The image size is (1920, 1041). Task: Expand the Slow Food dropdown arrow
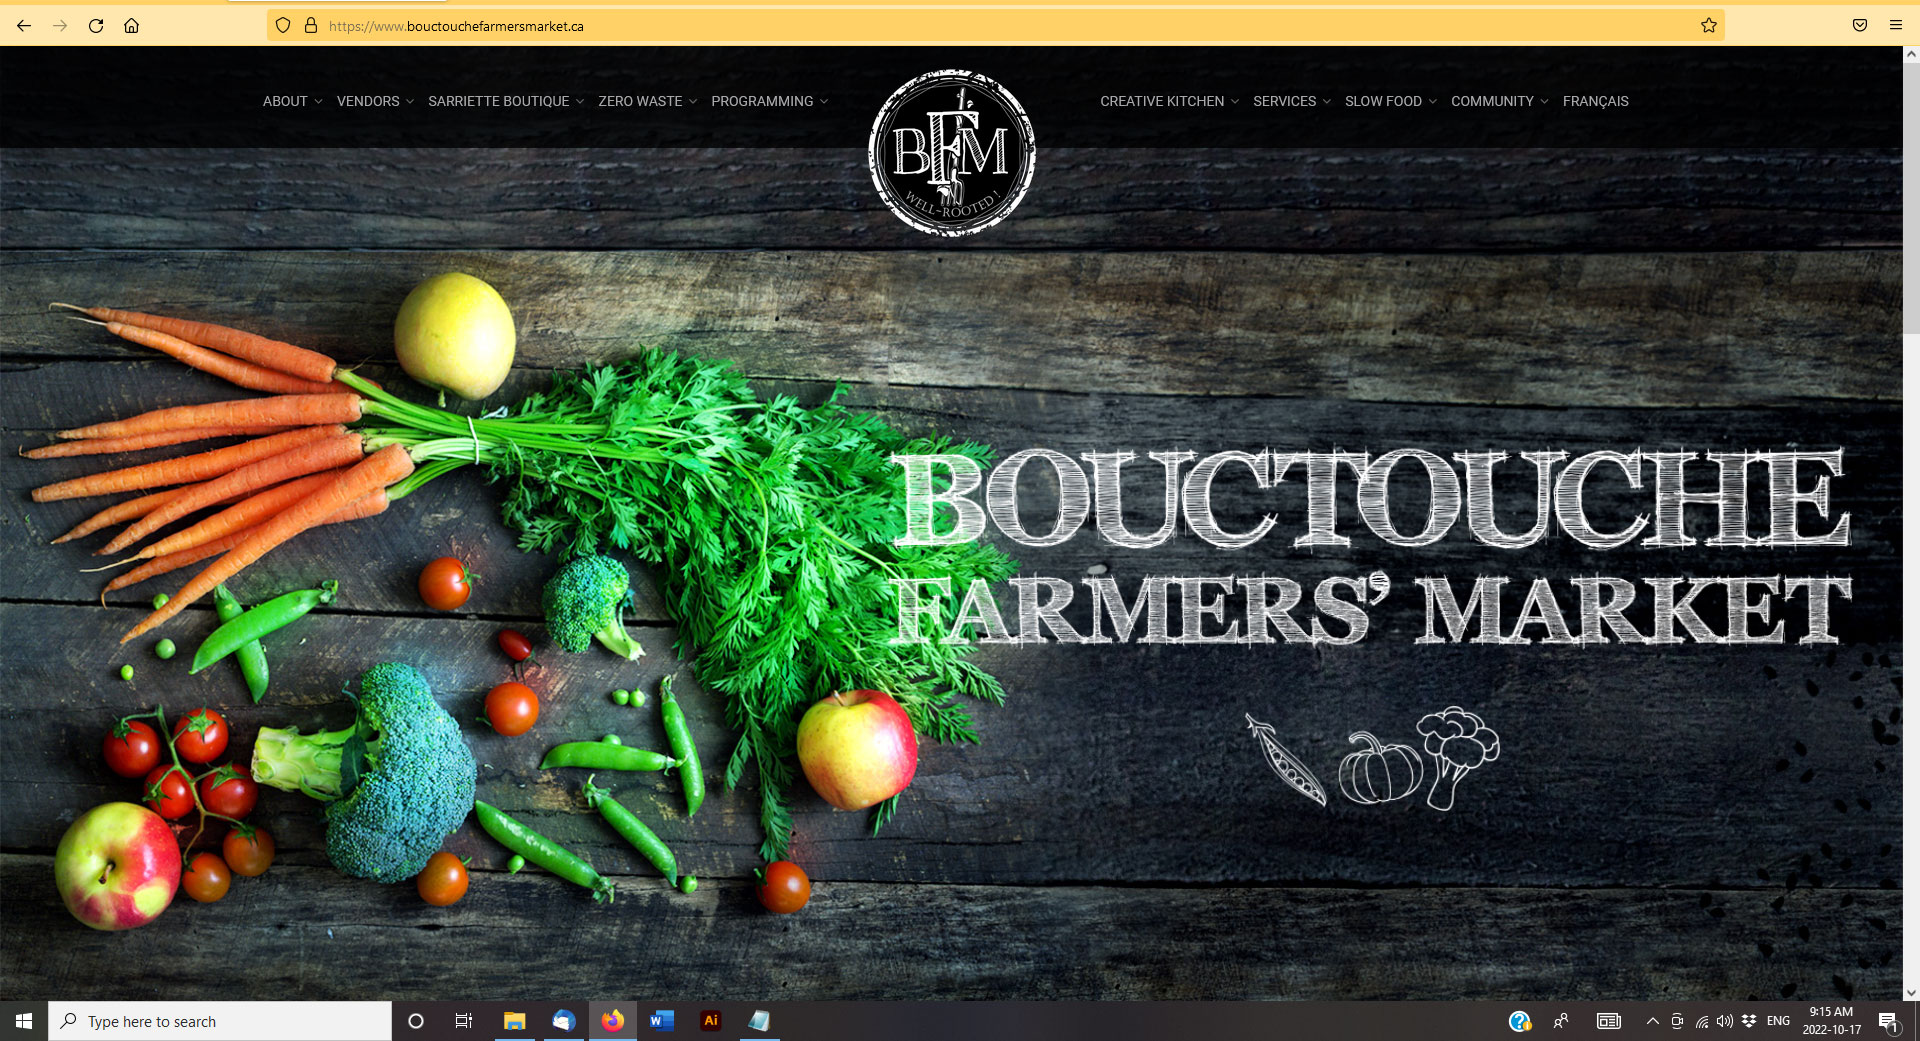point(1433,102)
